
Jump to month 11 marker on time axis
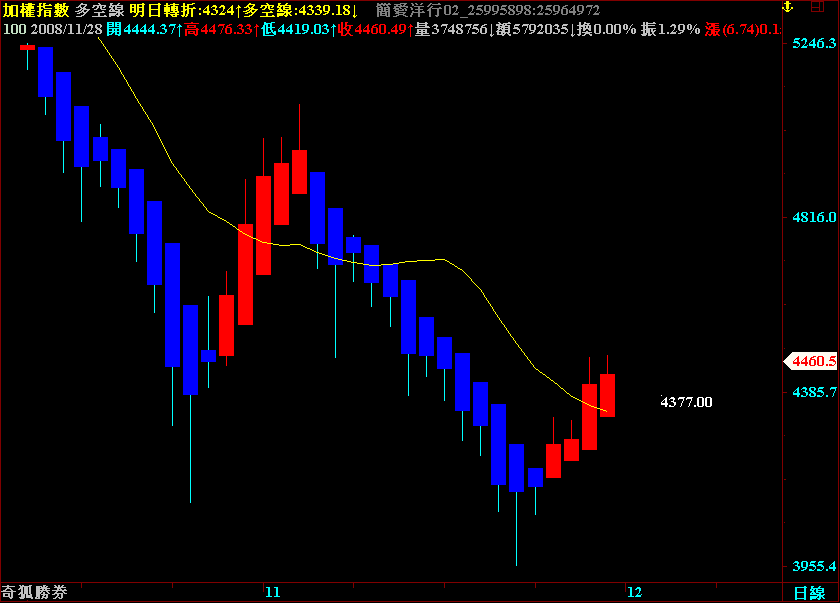coord(272,593)
